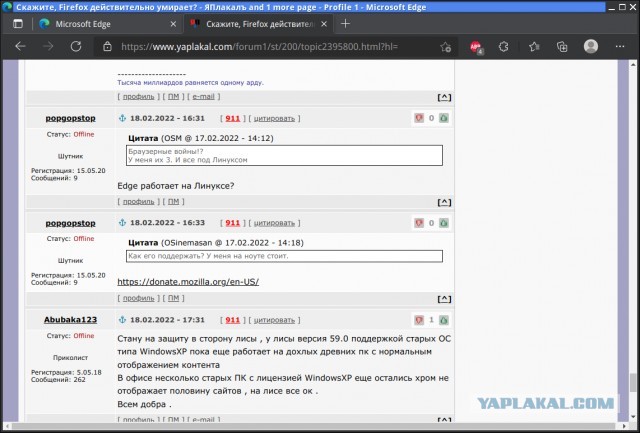This screenshot has width=640, height=433.
Task: Click the text Edge работает на Линуксе?
Action: point(176,186)
